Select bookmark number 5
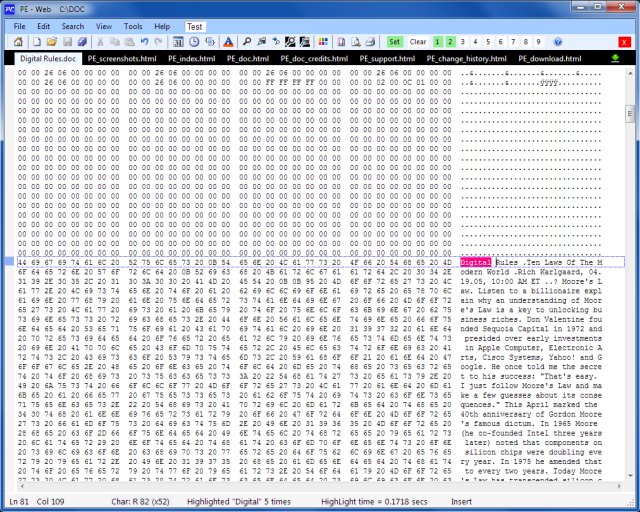Screen dimensions: 640x512 pyautogui.click(x=488, y=42)
